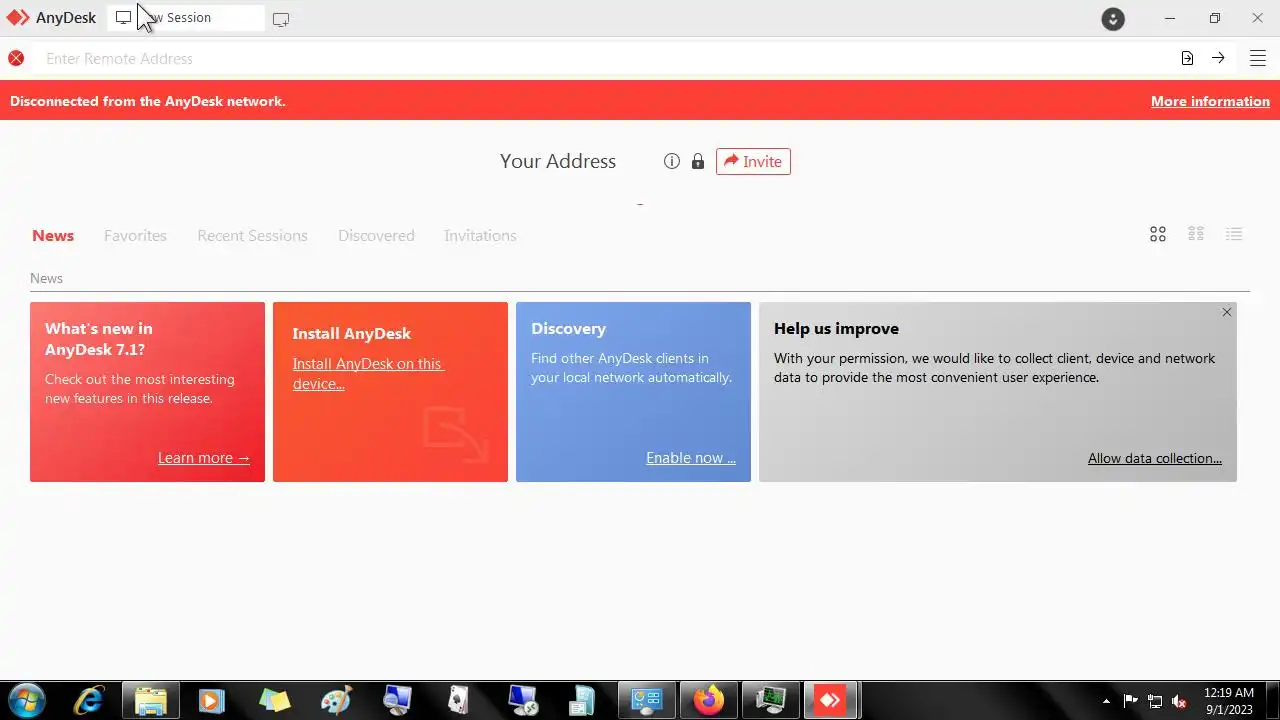Open Remote Desktop Connection on taskbar
Screen dimensions: 1280x720
coord(521,700)
